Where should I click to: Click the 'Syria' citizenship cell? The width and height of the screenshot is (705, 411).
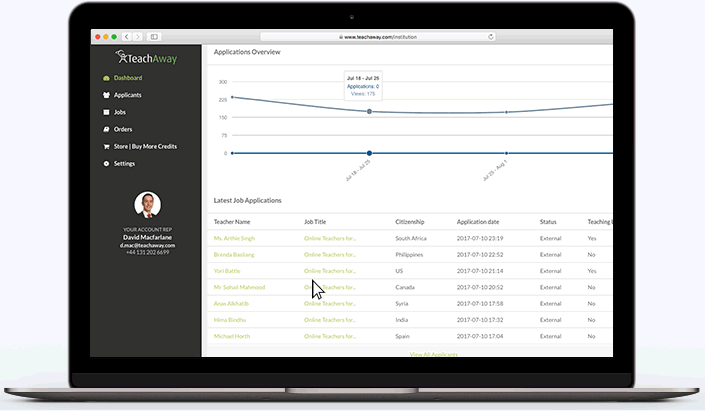pyautogui.click(x=402, y=304)
